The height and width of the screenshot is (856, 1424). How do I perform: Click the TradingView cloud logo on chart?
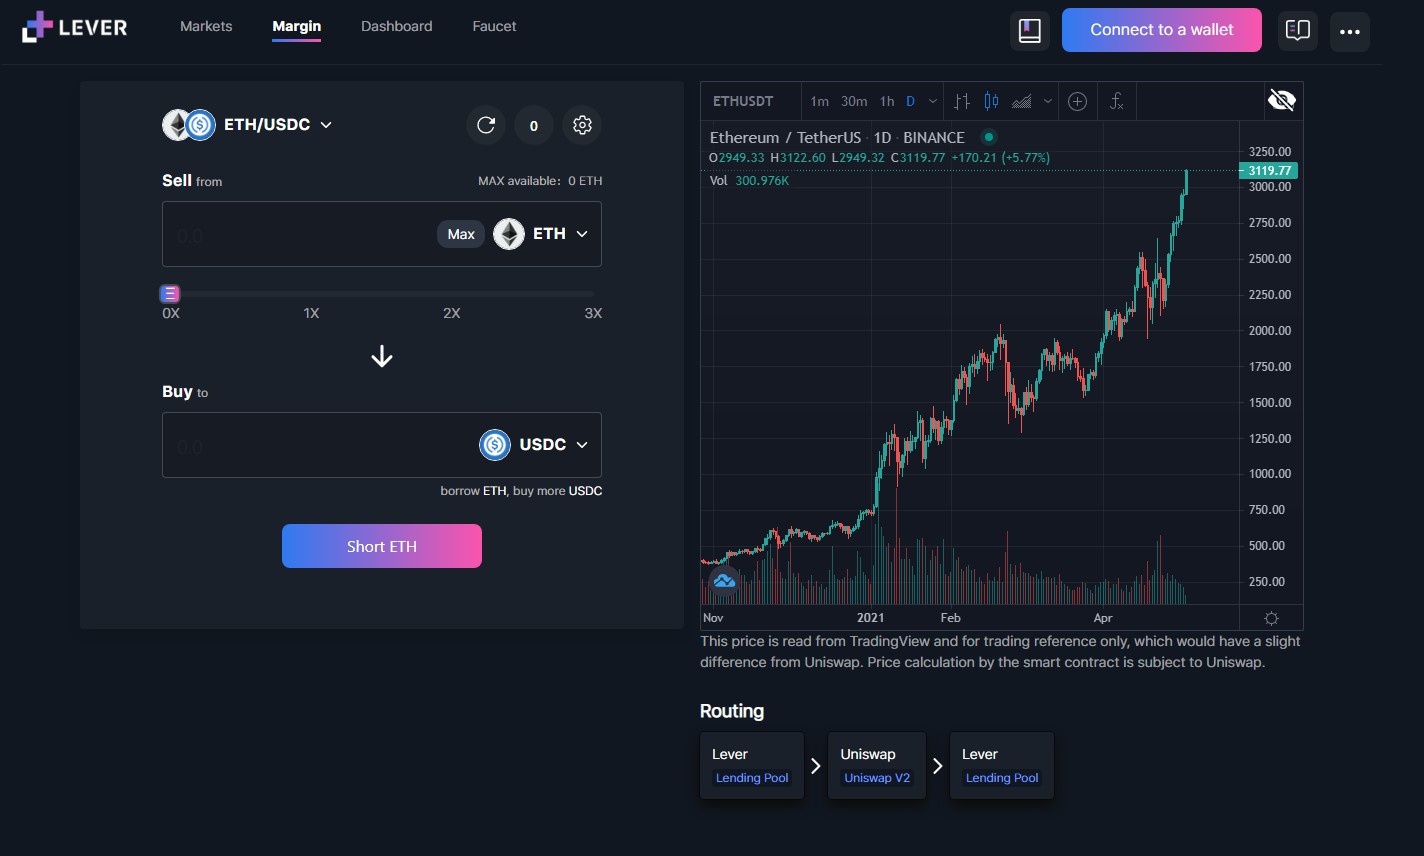[724, 581]
